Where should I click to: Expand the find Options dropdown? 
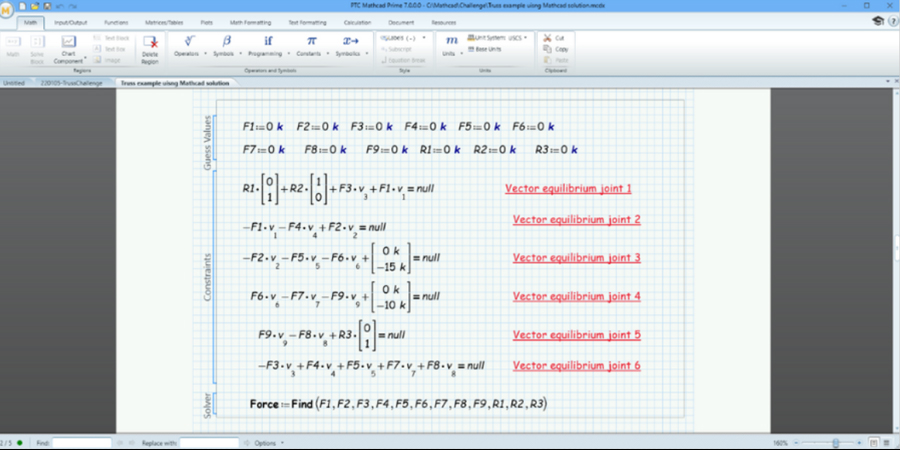point(267,442)
